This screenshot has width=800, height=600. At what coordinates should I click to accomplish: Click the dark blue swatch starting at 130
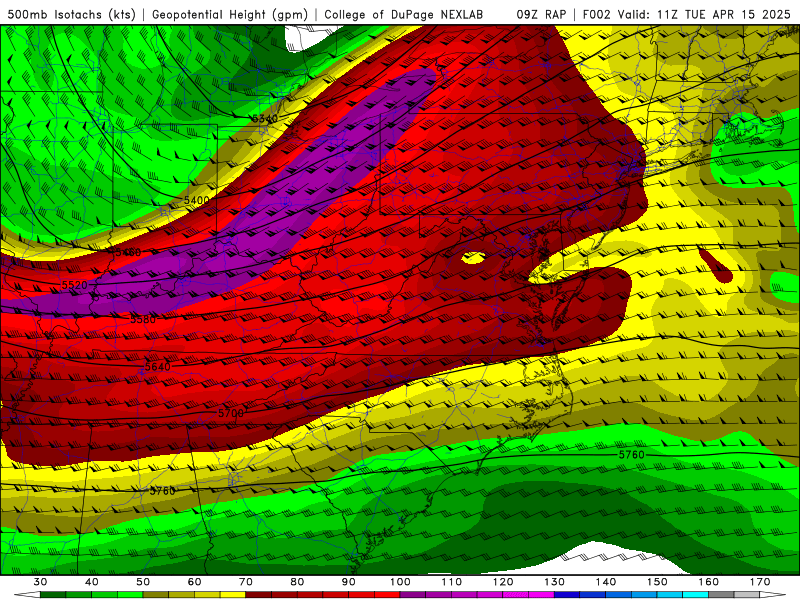(567, 595)
